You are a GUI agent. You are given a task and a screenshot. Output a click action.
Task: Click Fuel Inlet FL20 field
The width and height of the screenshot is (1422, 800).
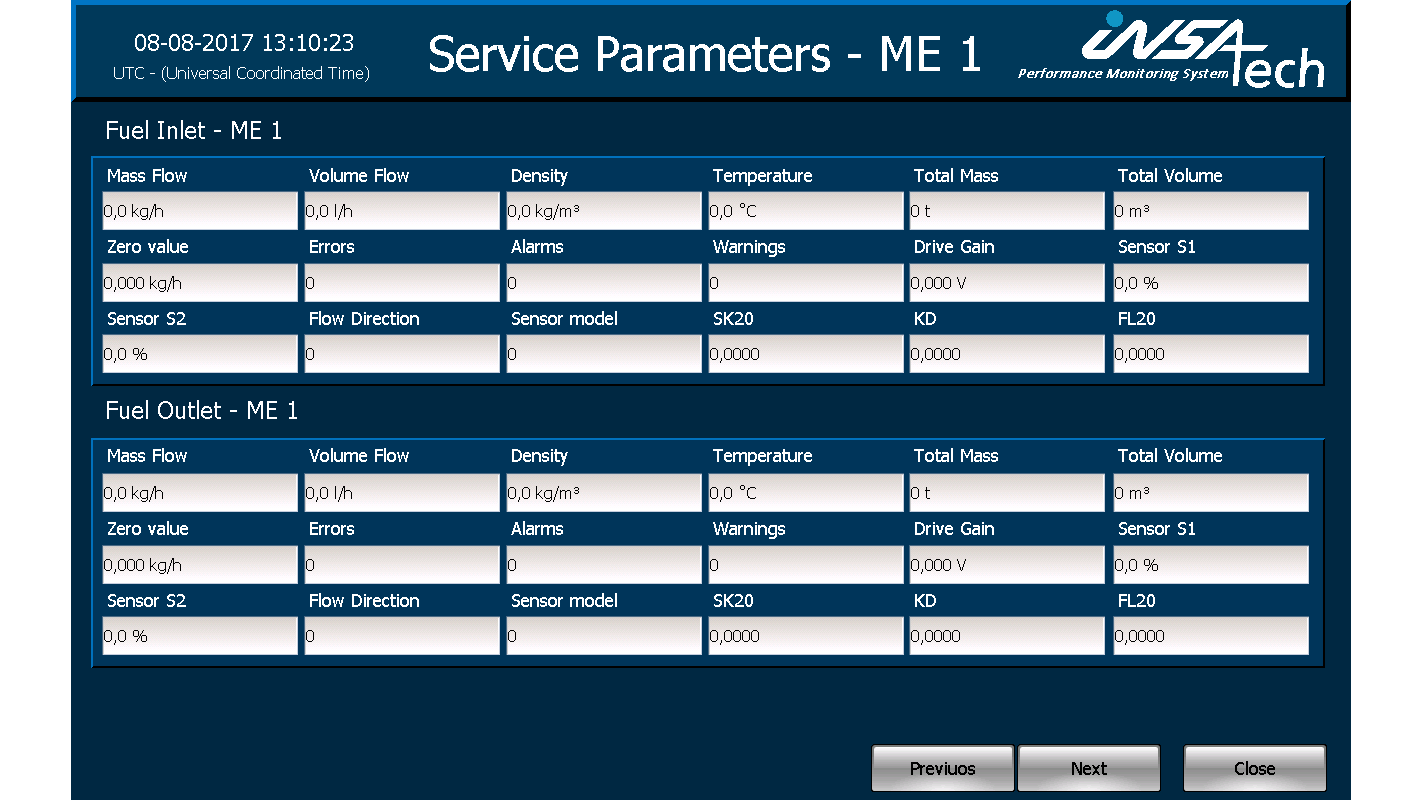coord(1211,354)
